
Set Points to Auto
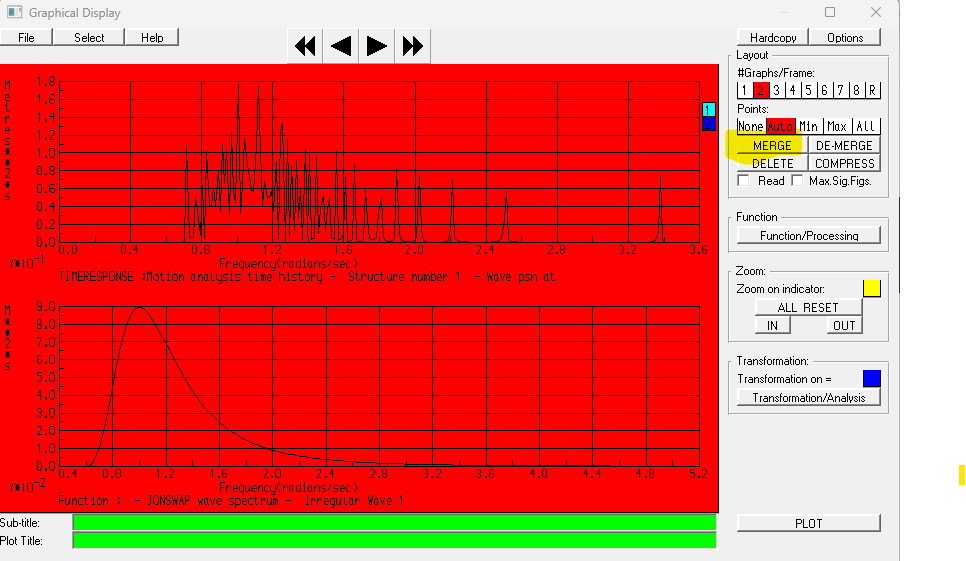pyautogui.click(x=780, y=126)
